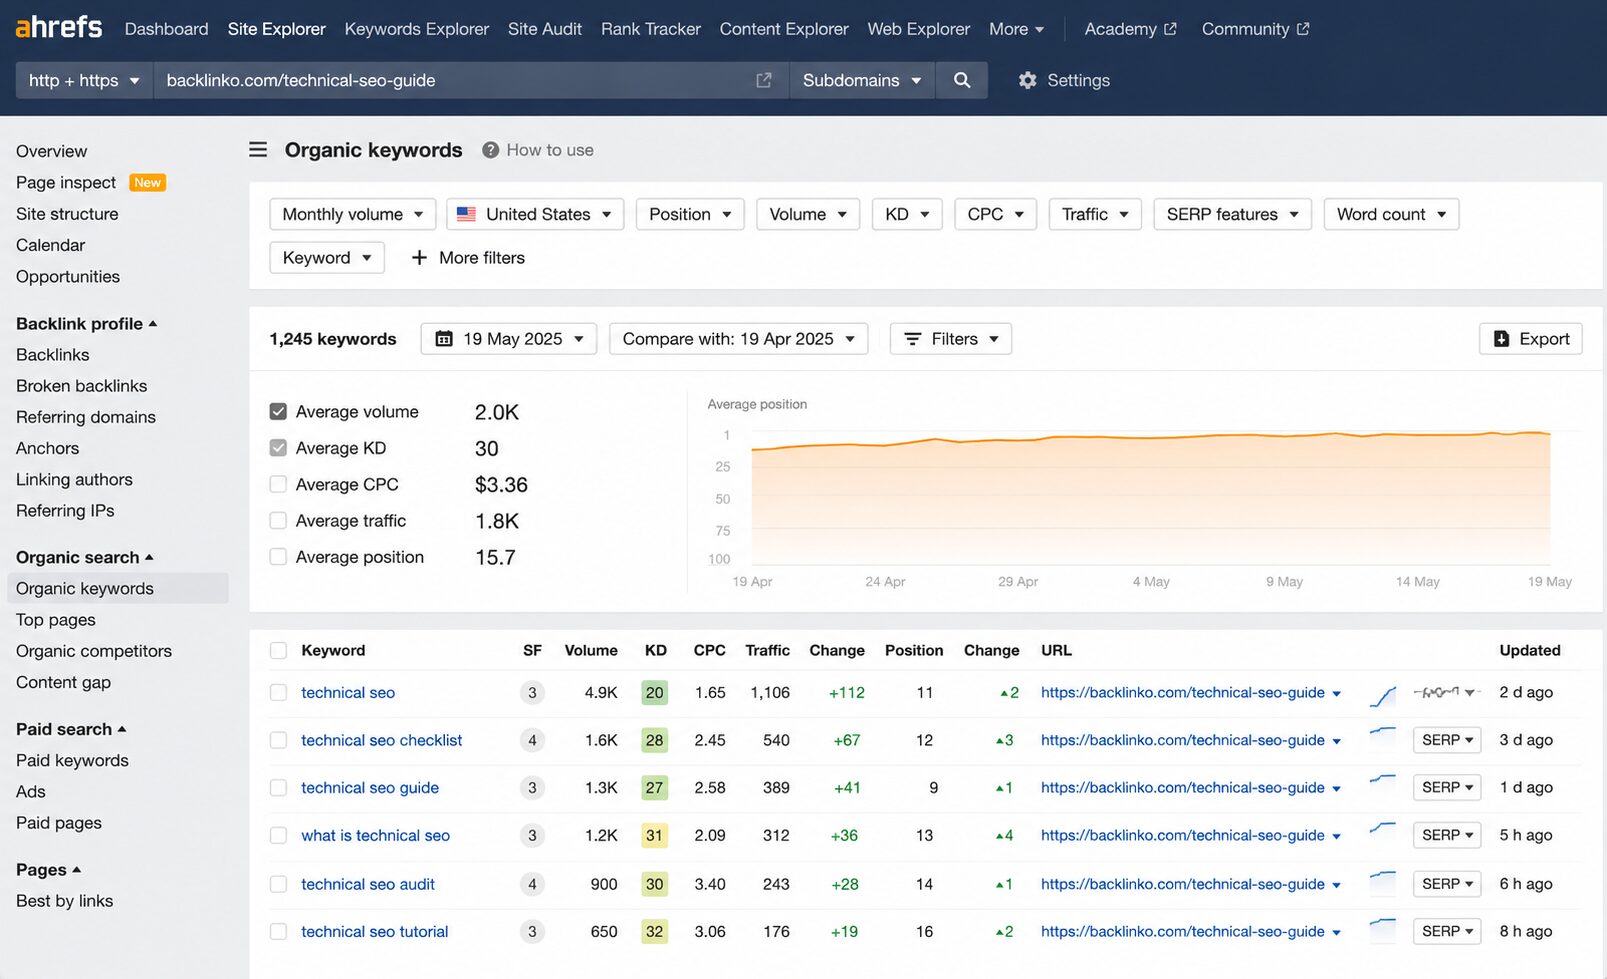1607x979 pixels.
Task: Click KD 31 yellow badge
Action: pyautogui.click(x=654, y=835)
